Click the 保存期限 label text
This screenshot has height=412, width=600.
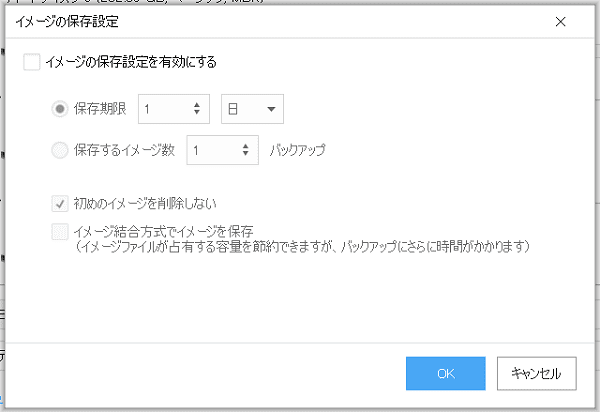pos(94,108)
